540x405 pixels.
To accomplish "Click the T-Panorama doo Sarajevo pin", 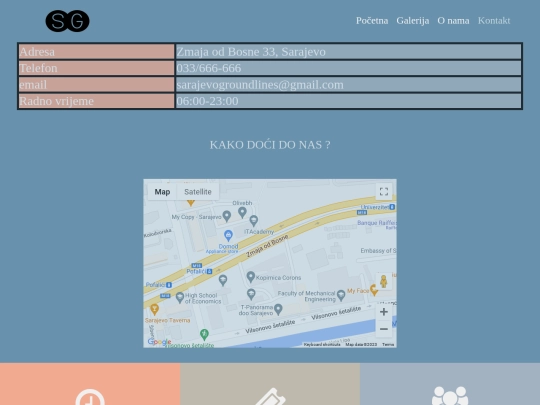I will click(278, 309).
